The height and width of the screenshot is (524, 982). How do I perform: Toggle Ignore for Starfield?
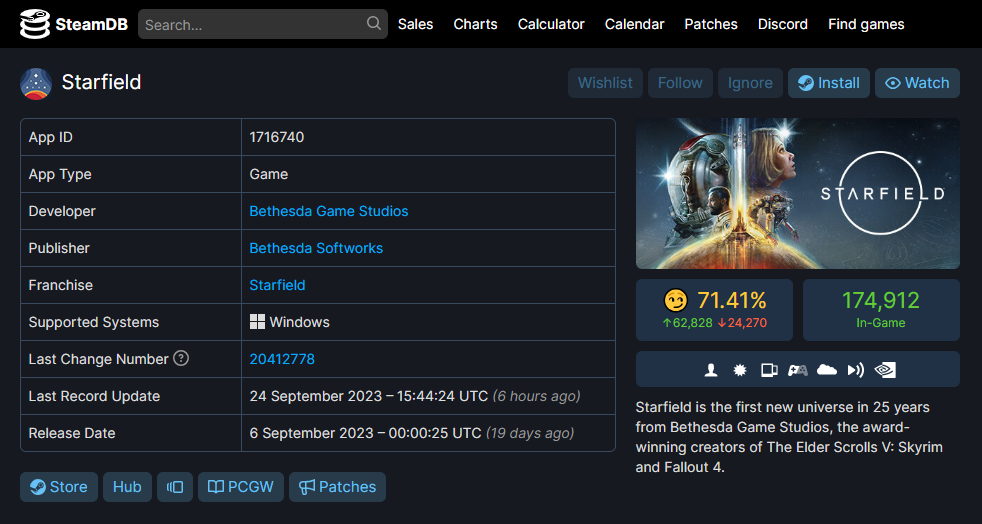[x=750, y=83]
